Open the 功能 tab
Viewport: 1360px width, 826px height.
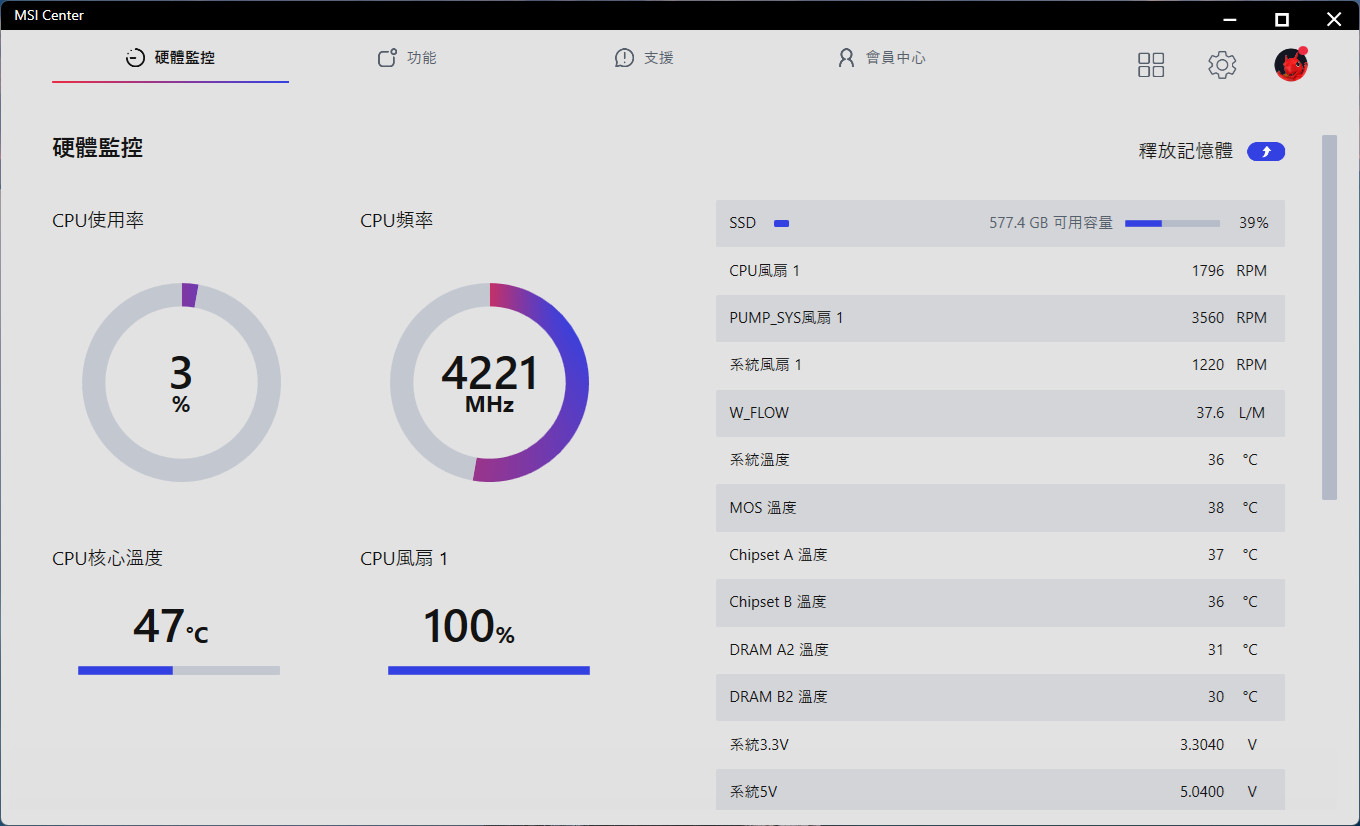tap(407, 58)
